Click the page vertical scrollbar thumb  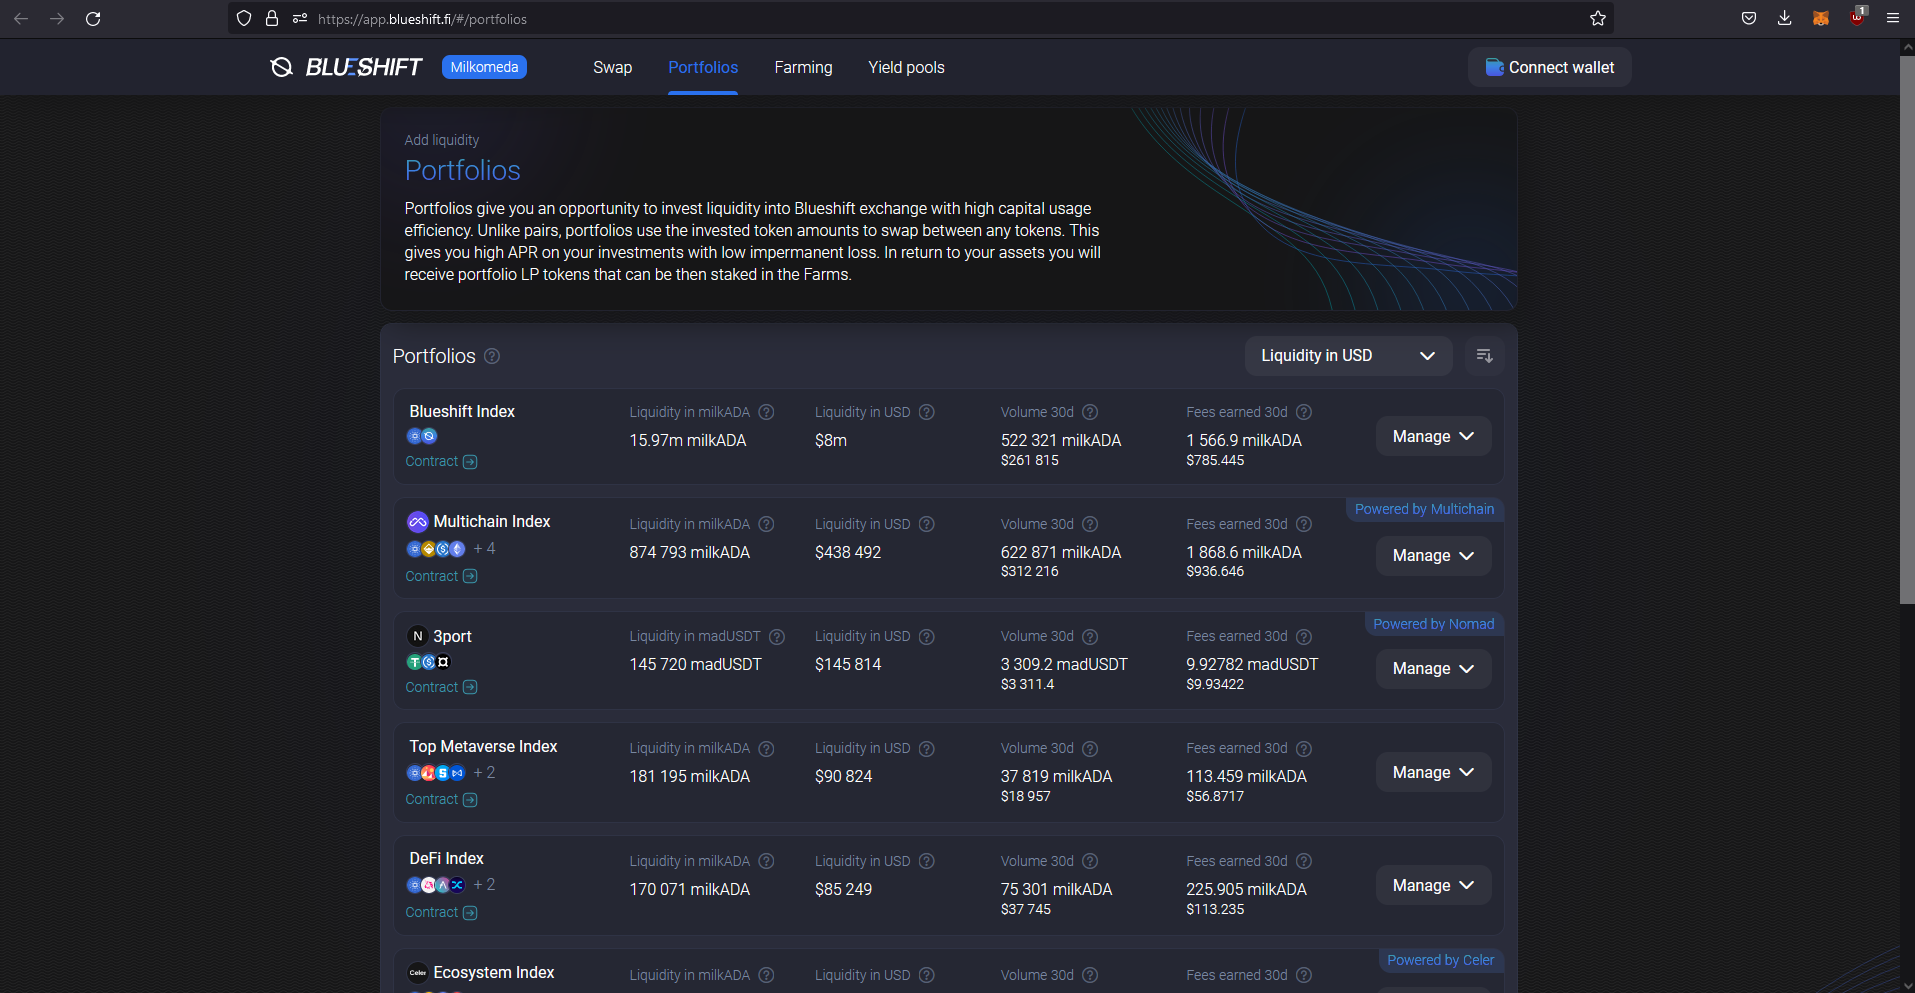(x=1907, y=330)
